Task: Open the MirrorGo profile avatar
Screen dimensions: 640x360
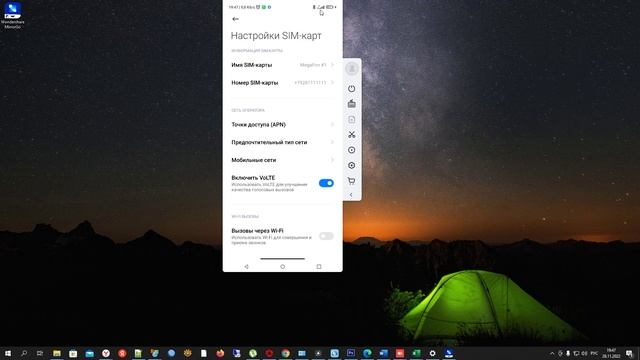Action: pyautogui.click(x=351, y=69)
